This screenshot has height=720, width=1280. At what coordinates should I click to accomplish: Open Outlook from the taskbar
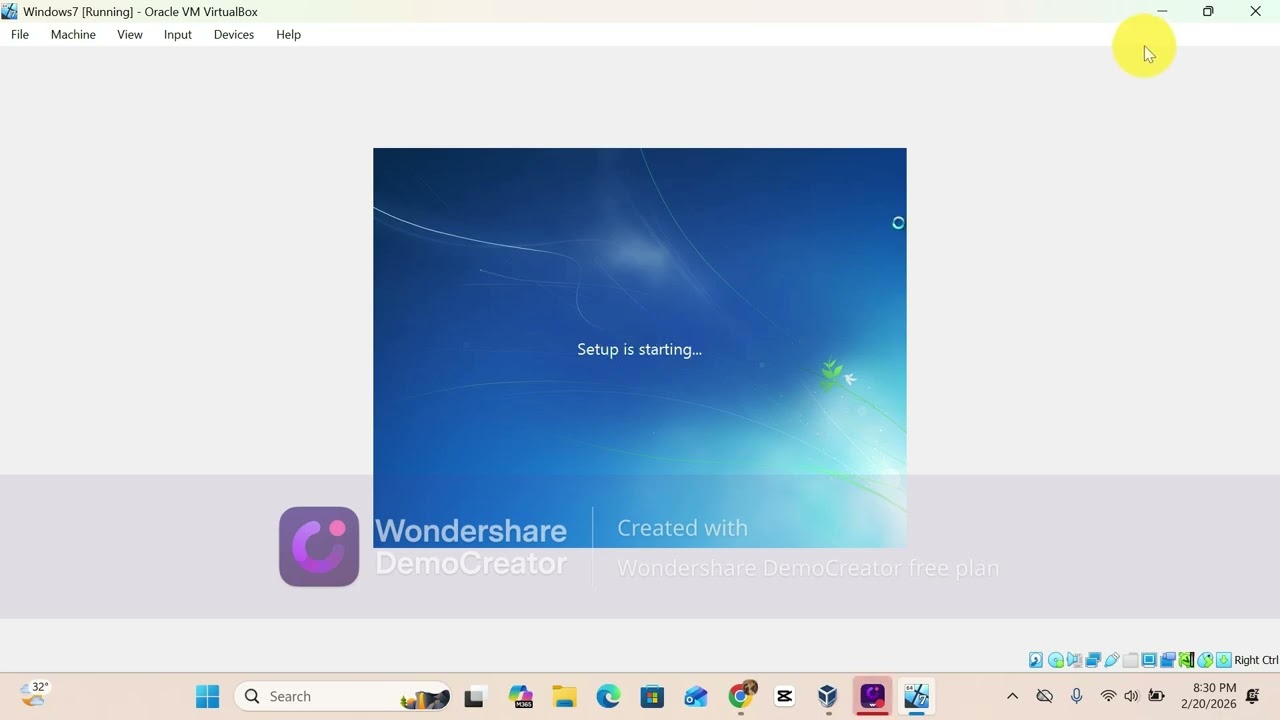click(696, 696)
